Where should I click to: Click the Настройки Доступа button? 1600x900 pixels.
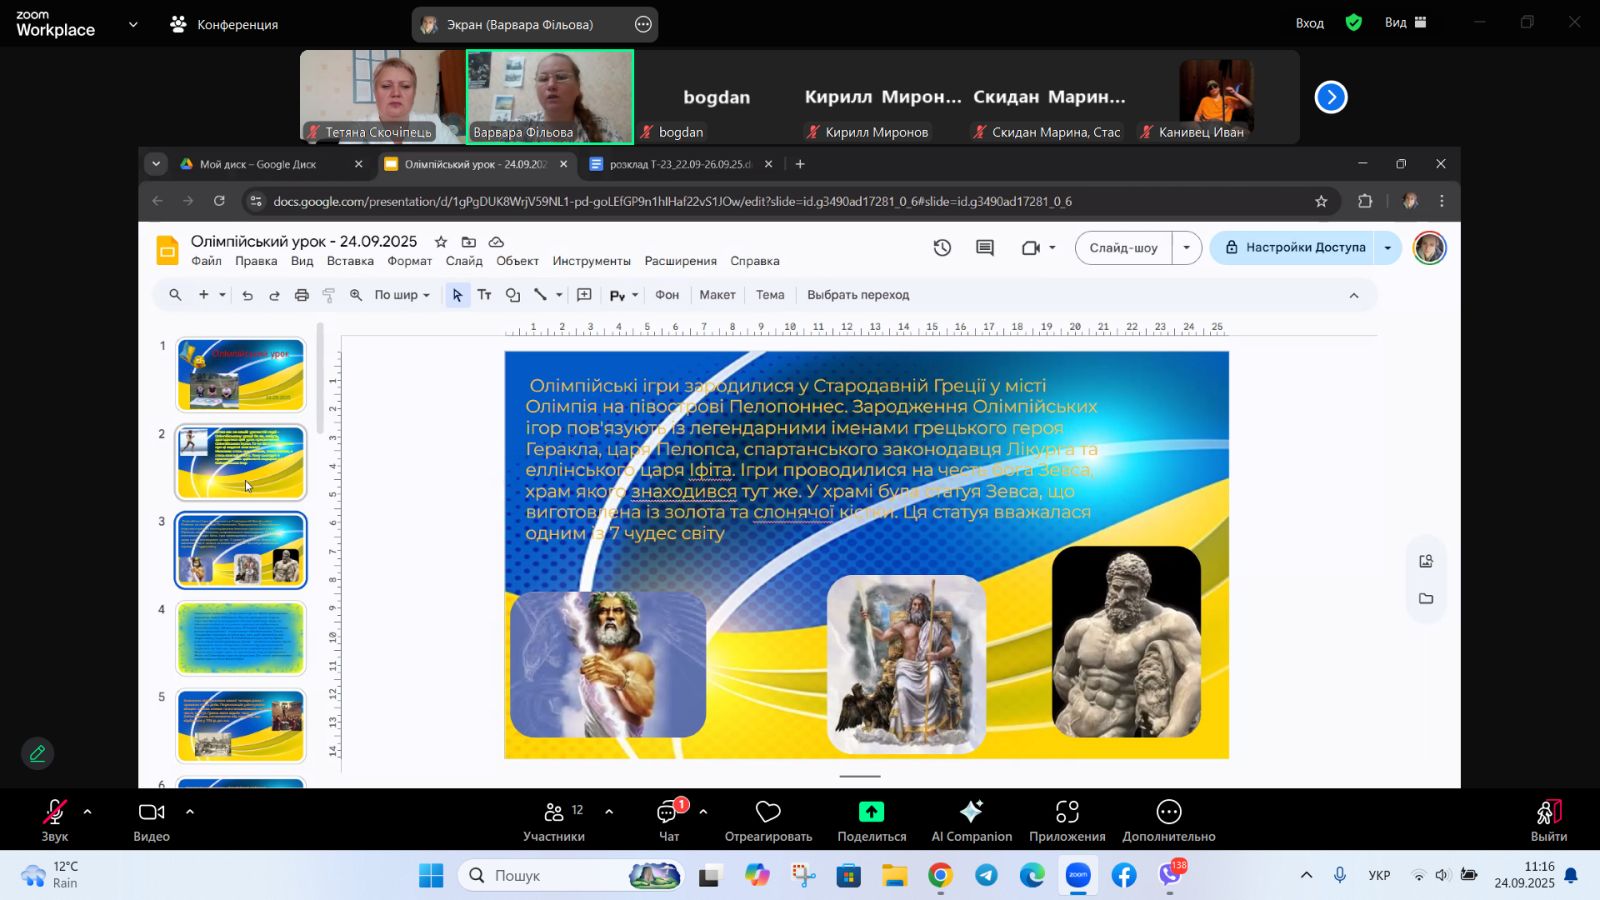click(1294, 248)
